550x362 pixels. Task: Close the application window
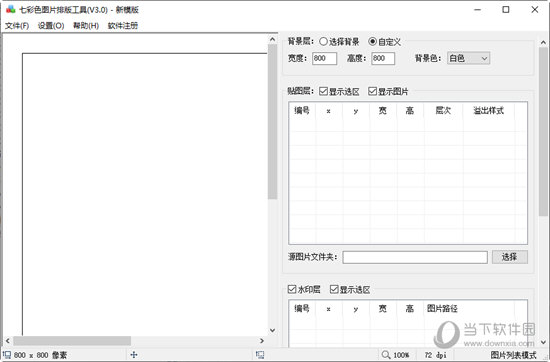[535, 9]
